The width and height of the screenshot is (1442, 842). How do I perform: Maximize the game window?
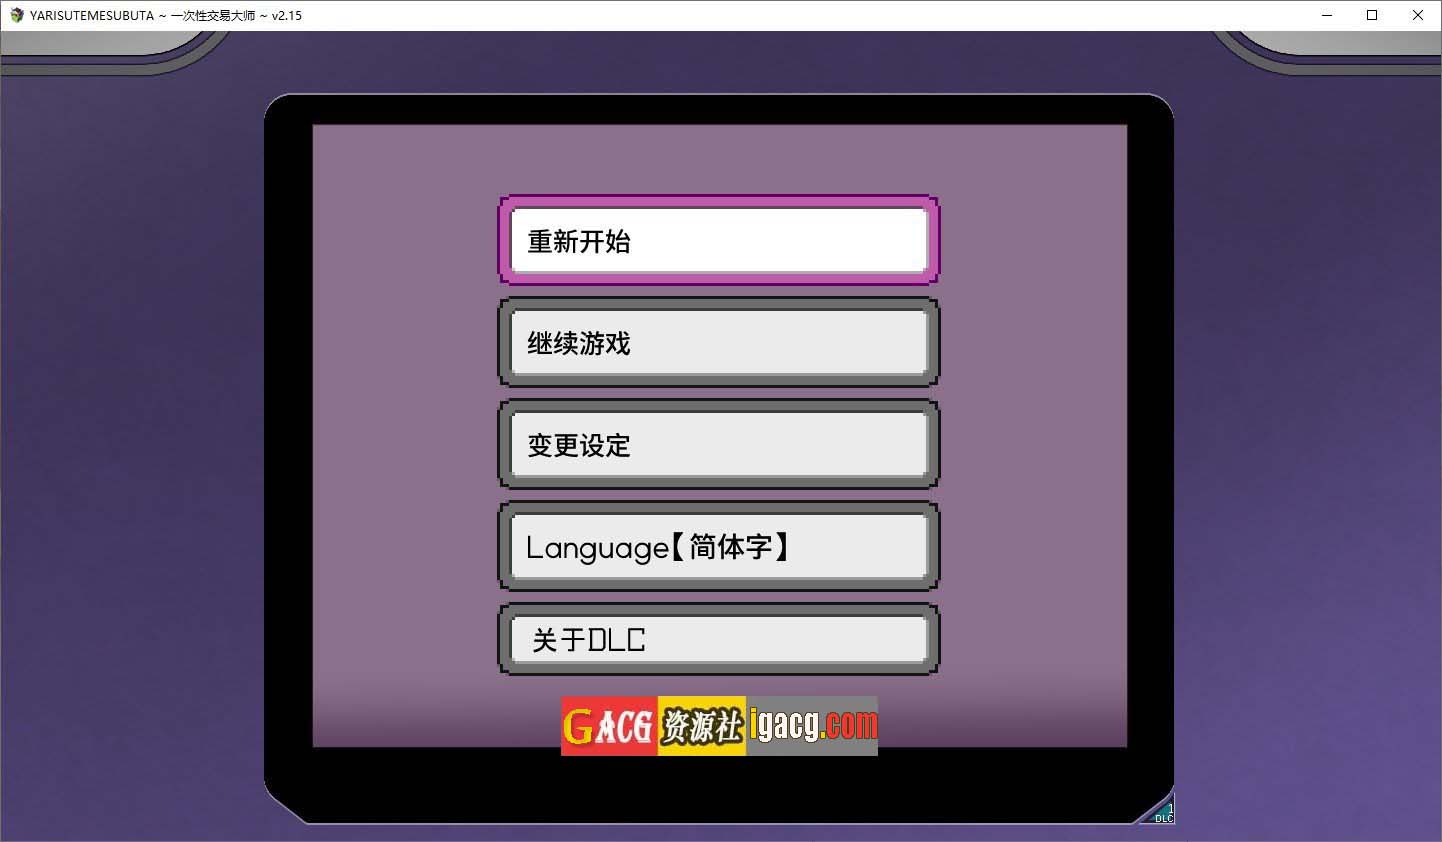1372,15
